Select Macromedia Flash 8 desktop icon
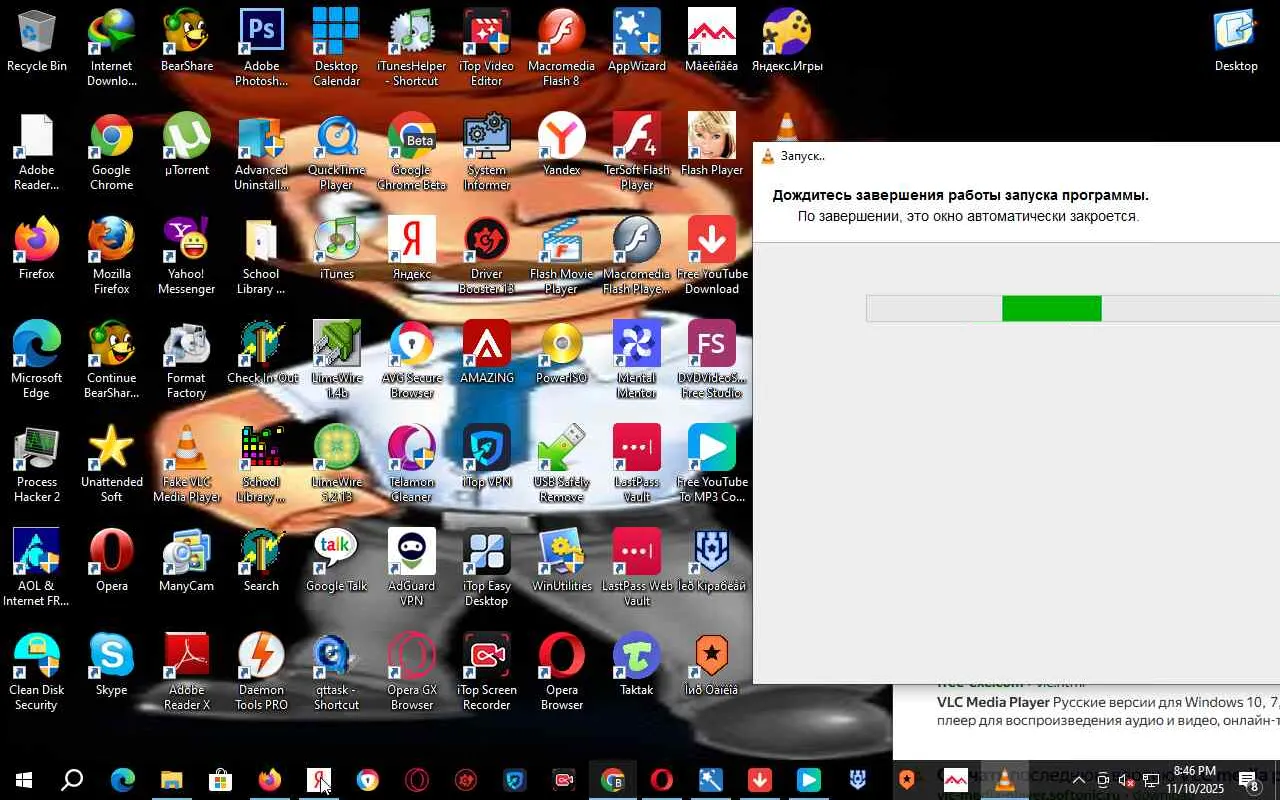 562,48
